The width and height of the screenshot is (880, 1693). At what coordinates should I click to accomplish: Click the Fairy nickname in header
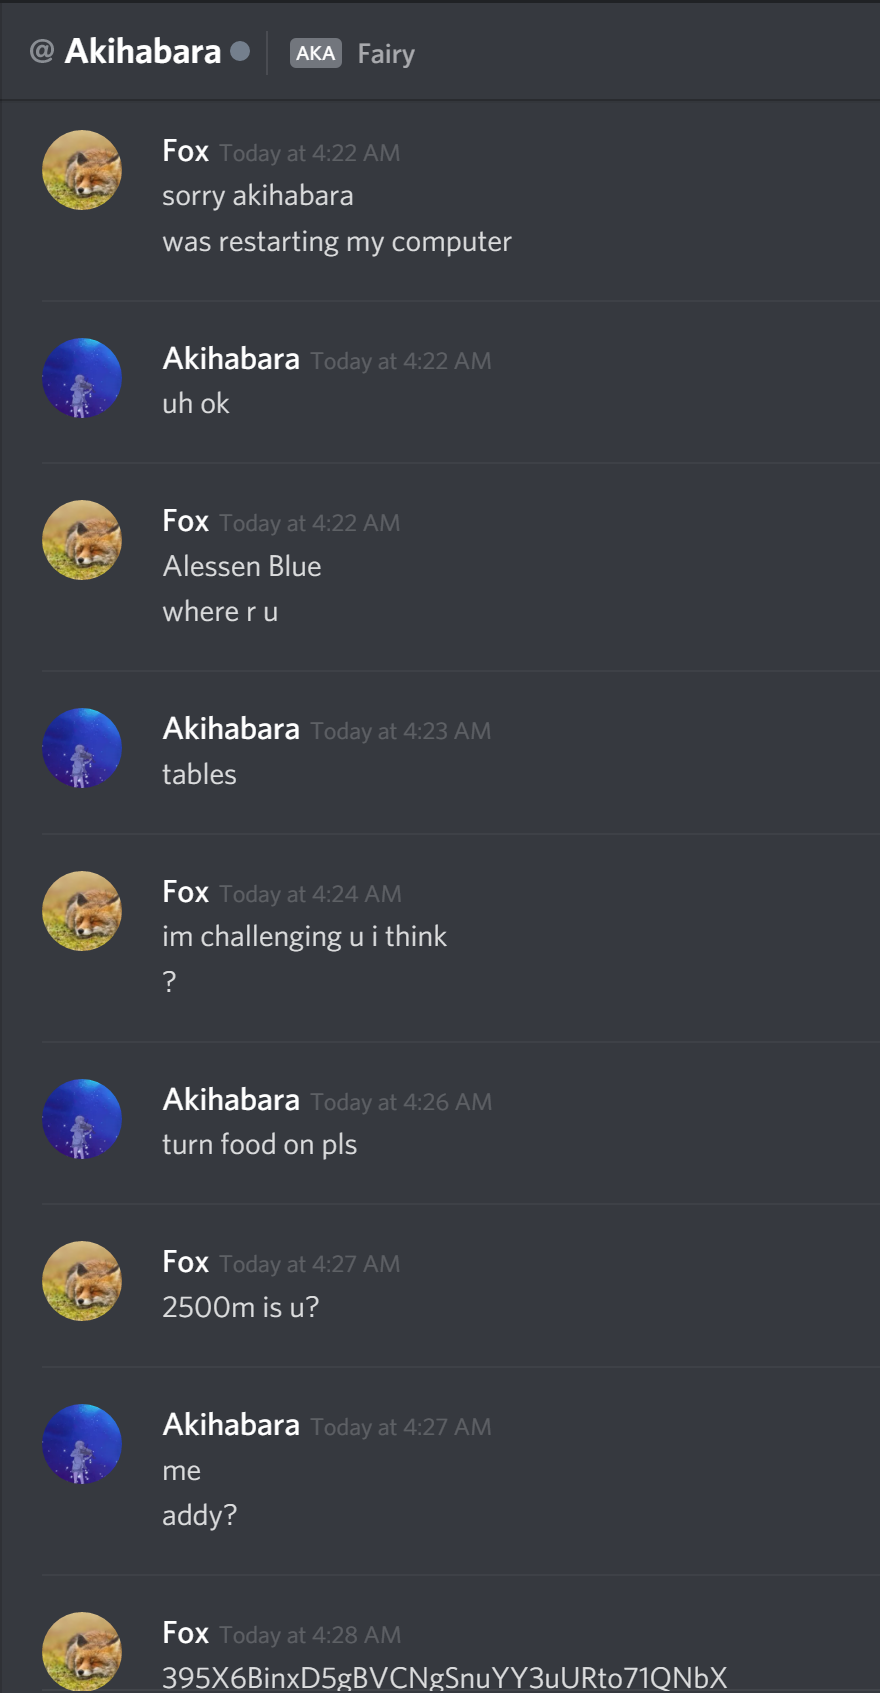[386, 54]
